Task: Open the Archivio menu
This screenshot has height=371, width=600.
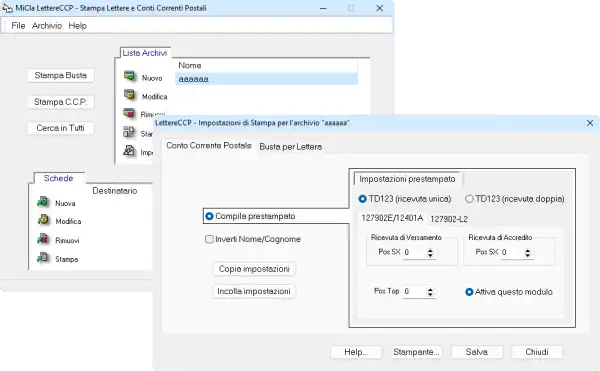Action: point(47,26)
